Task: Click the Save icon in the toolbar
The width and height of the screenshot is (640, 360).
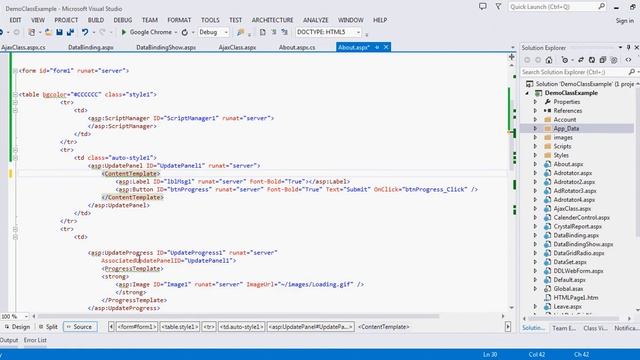Action: tap(60, 32)
